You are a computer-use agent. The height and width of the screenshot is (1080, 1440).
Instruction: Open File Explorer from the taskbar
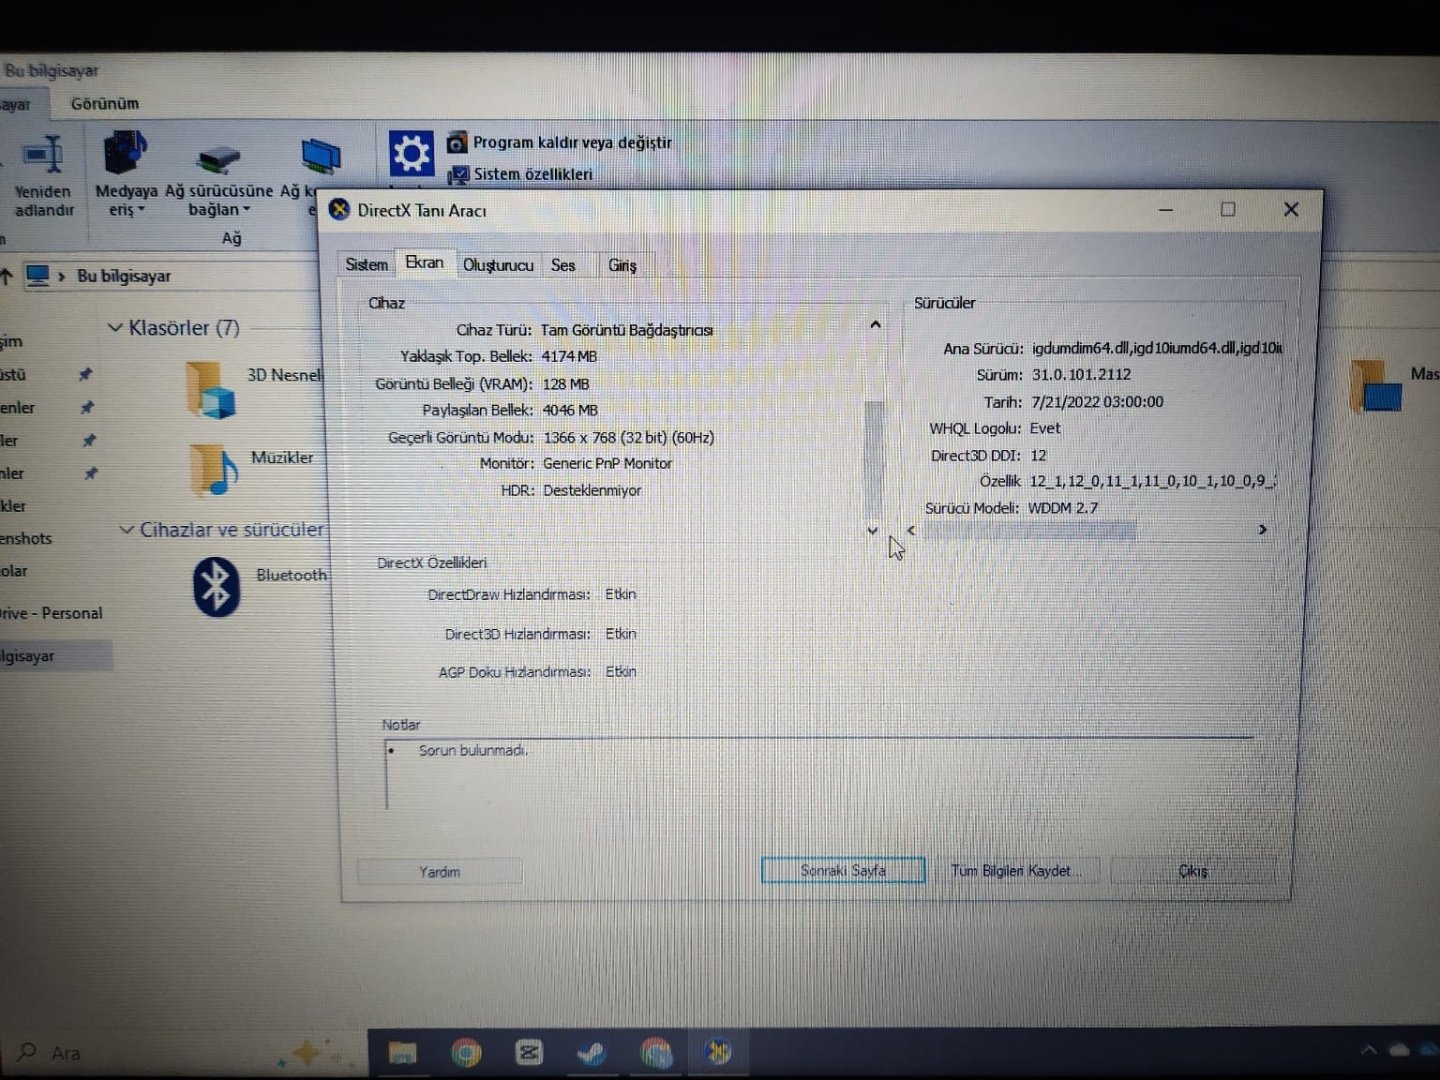[x=402, y=1052]
